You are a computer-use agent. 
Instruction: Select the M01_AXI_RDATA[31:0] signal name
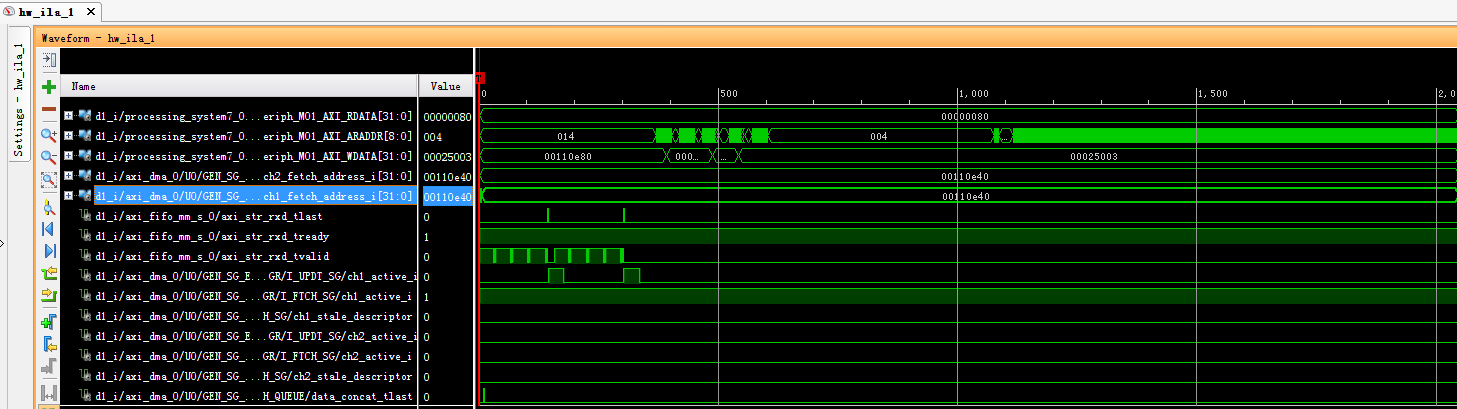[253, 116]
